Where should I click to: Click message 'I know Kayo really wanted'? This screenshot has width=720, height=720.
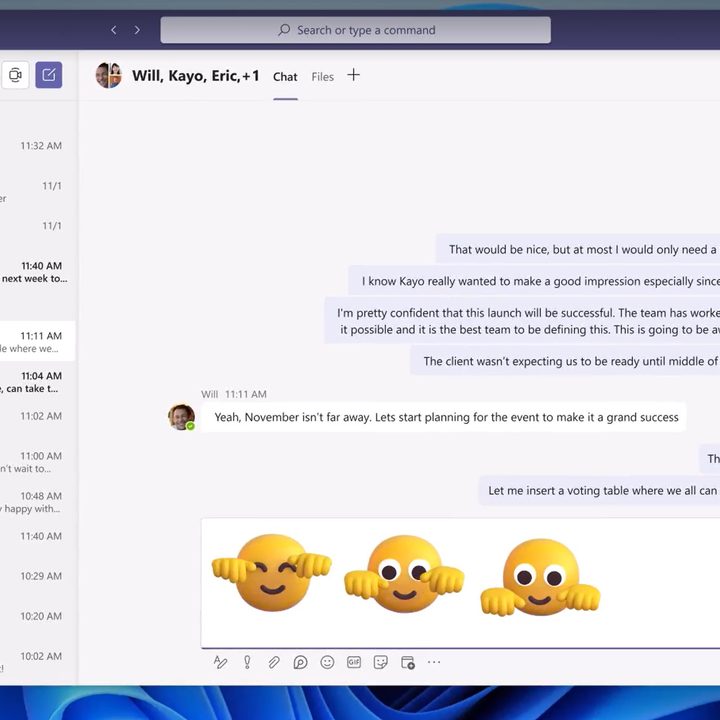(534, 281)
